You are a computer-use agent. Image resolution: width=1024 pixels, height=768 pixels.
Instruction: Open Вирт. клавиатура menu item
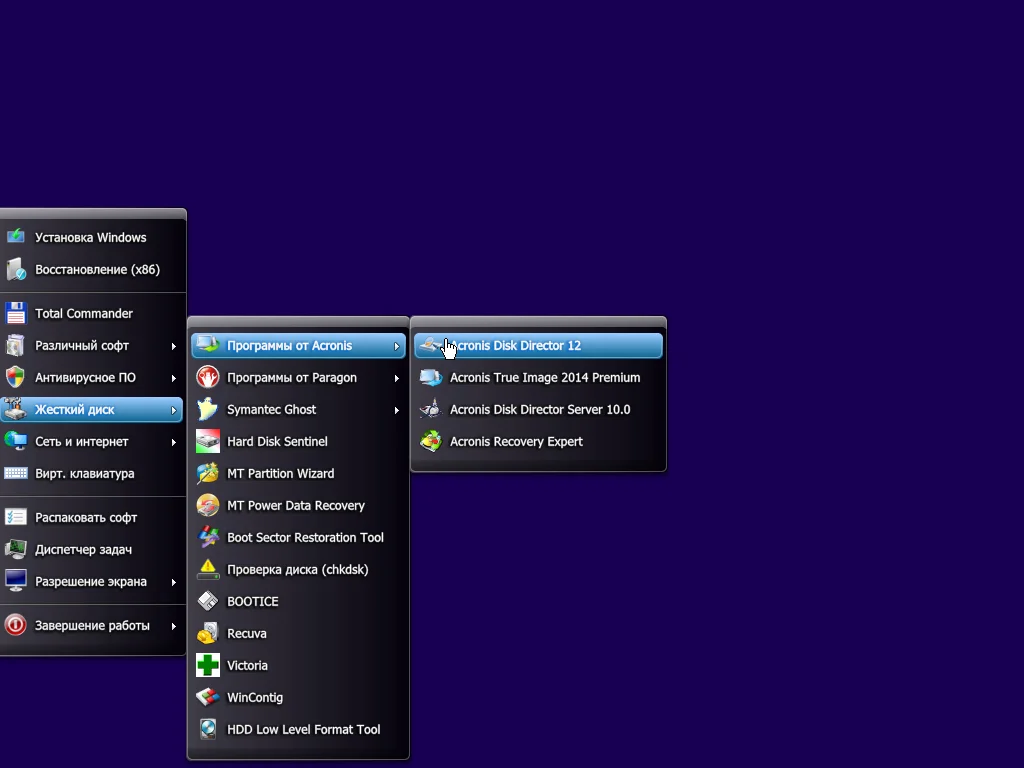point(84,473)
